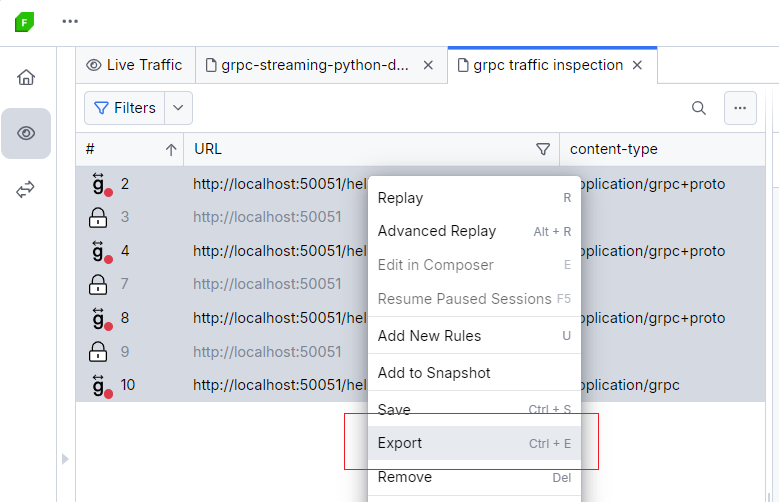Choose Save in the context menu
The height and width of the screenshot is (502, 779).
click(x=474, y=410)
